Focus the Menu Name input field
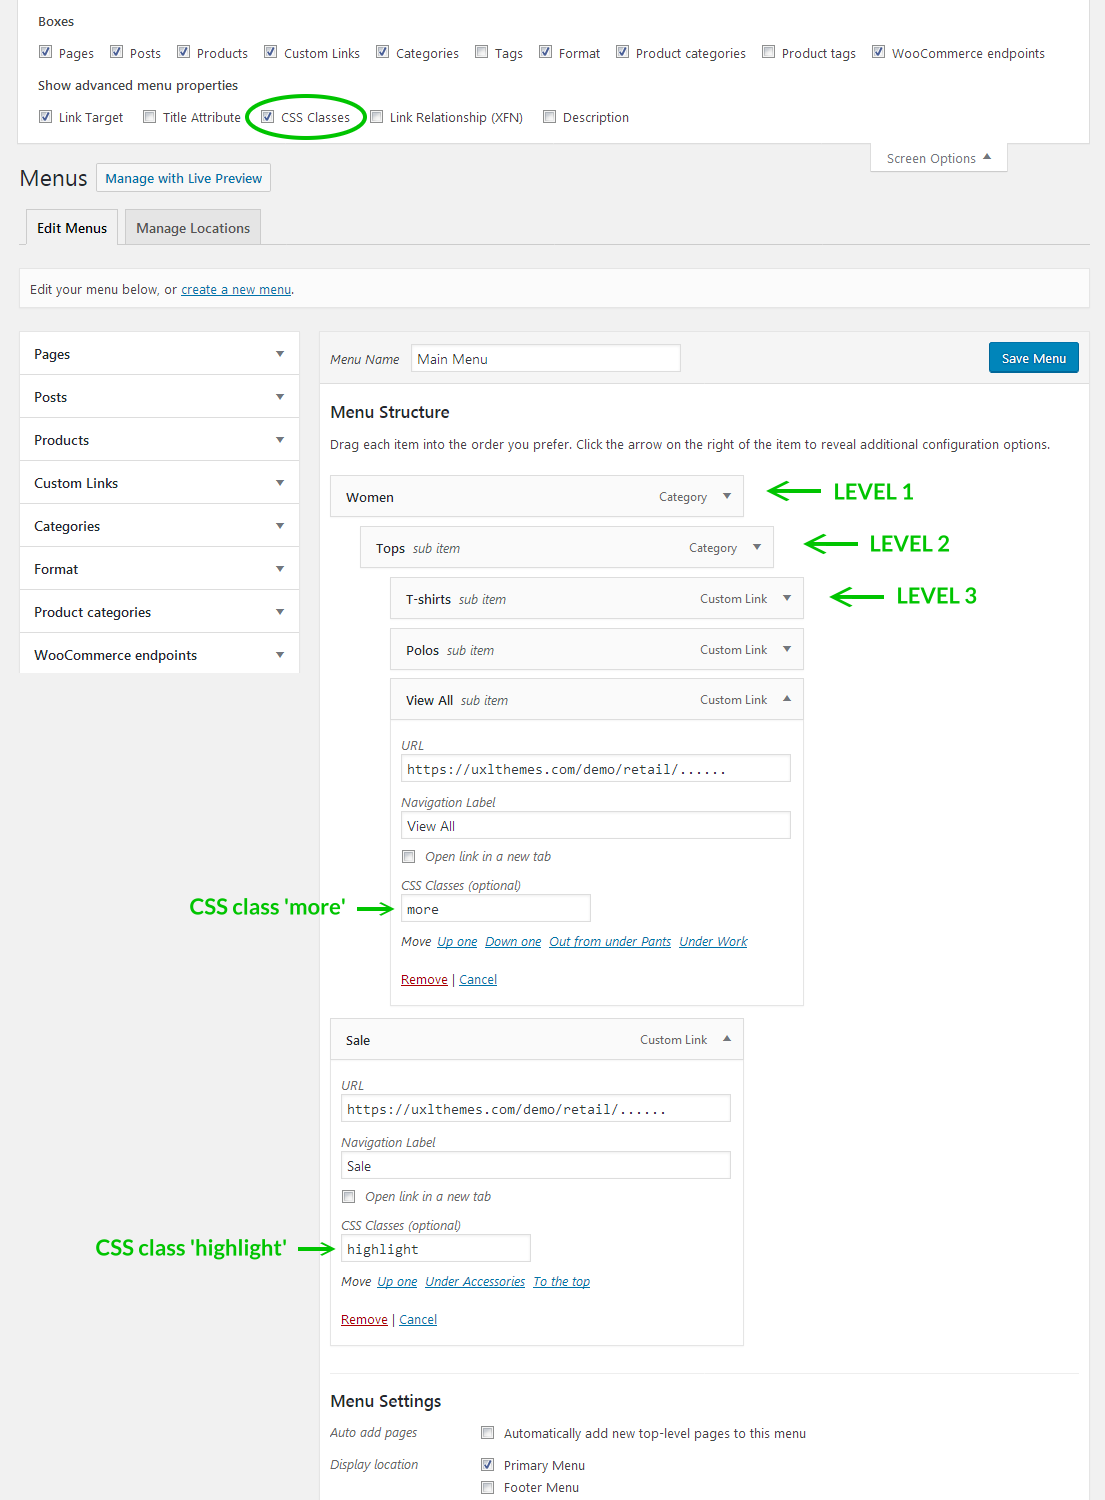Viewport: 1105px width, 1500px height. click(546, 359)
